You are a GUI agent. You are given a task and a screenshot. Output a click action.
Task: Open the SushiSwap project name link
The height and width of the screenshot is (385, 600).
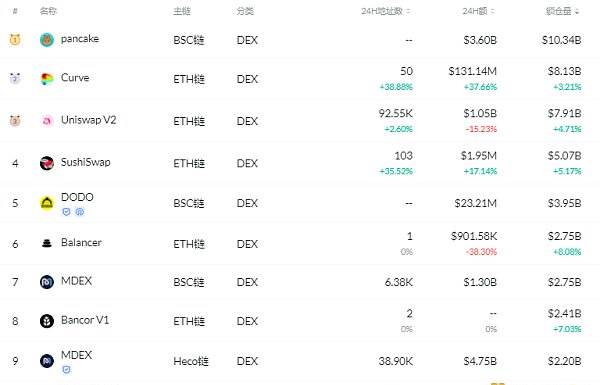pos(86,162)
